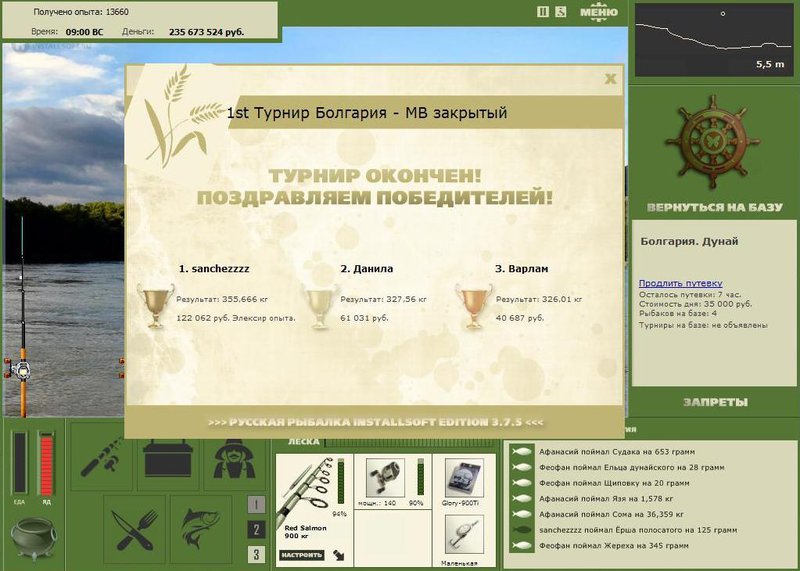Click log entry sanchezzzz поймал Ёрша полосатого
The height and width of the screenshot is (571, 800).
coord(638,530)
